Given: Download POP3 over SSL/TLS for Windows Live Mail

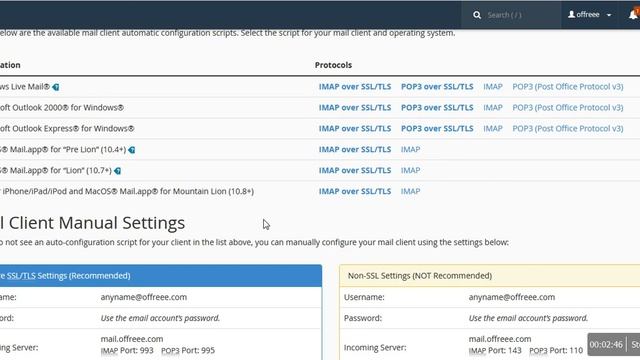Looking at the screenshot, I should [x=437, y=87].
